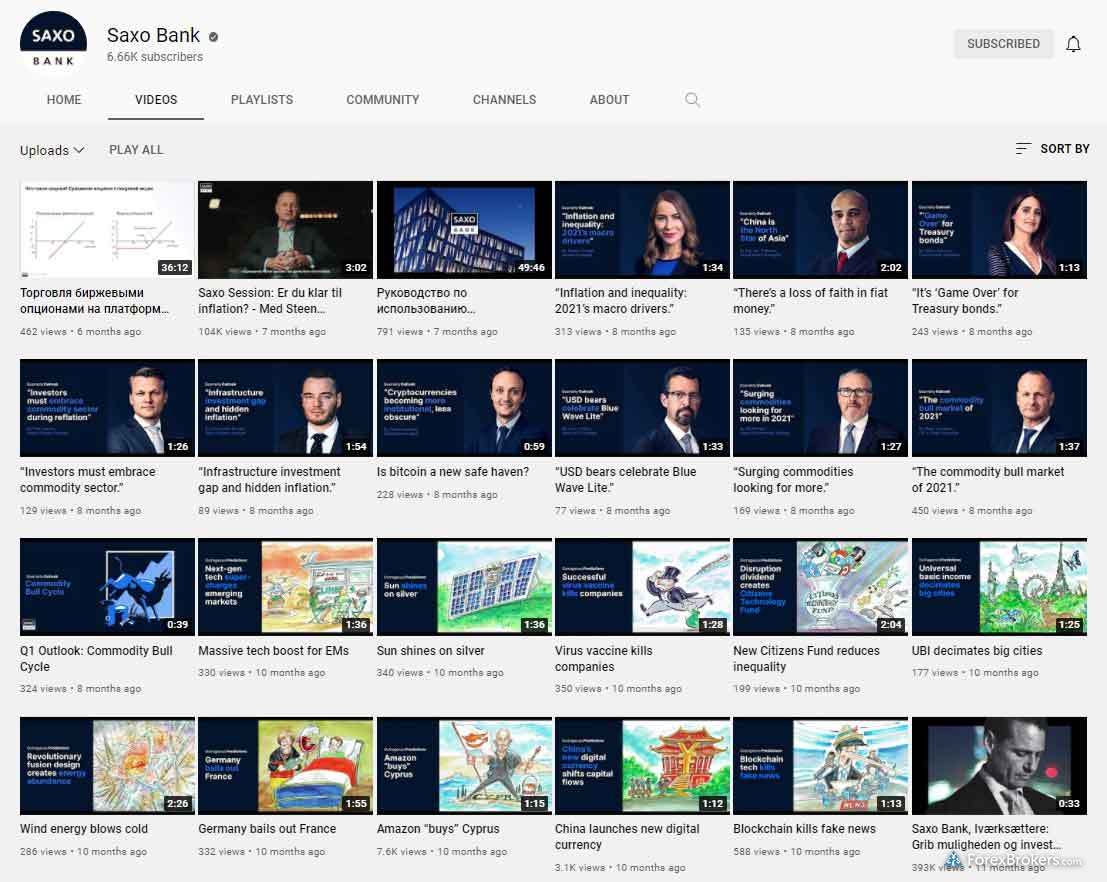Screen dimensions: 1107x882
Task: Select the About tab
Action: click(609, 100)
